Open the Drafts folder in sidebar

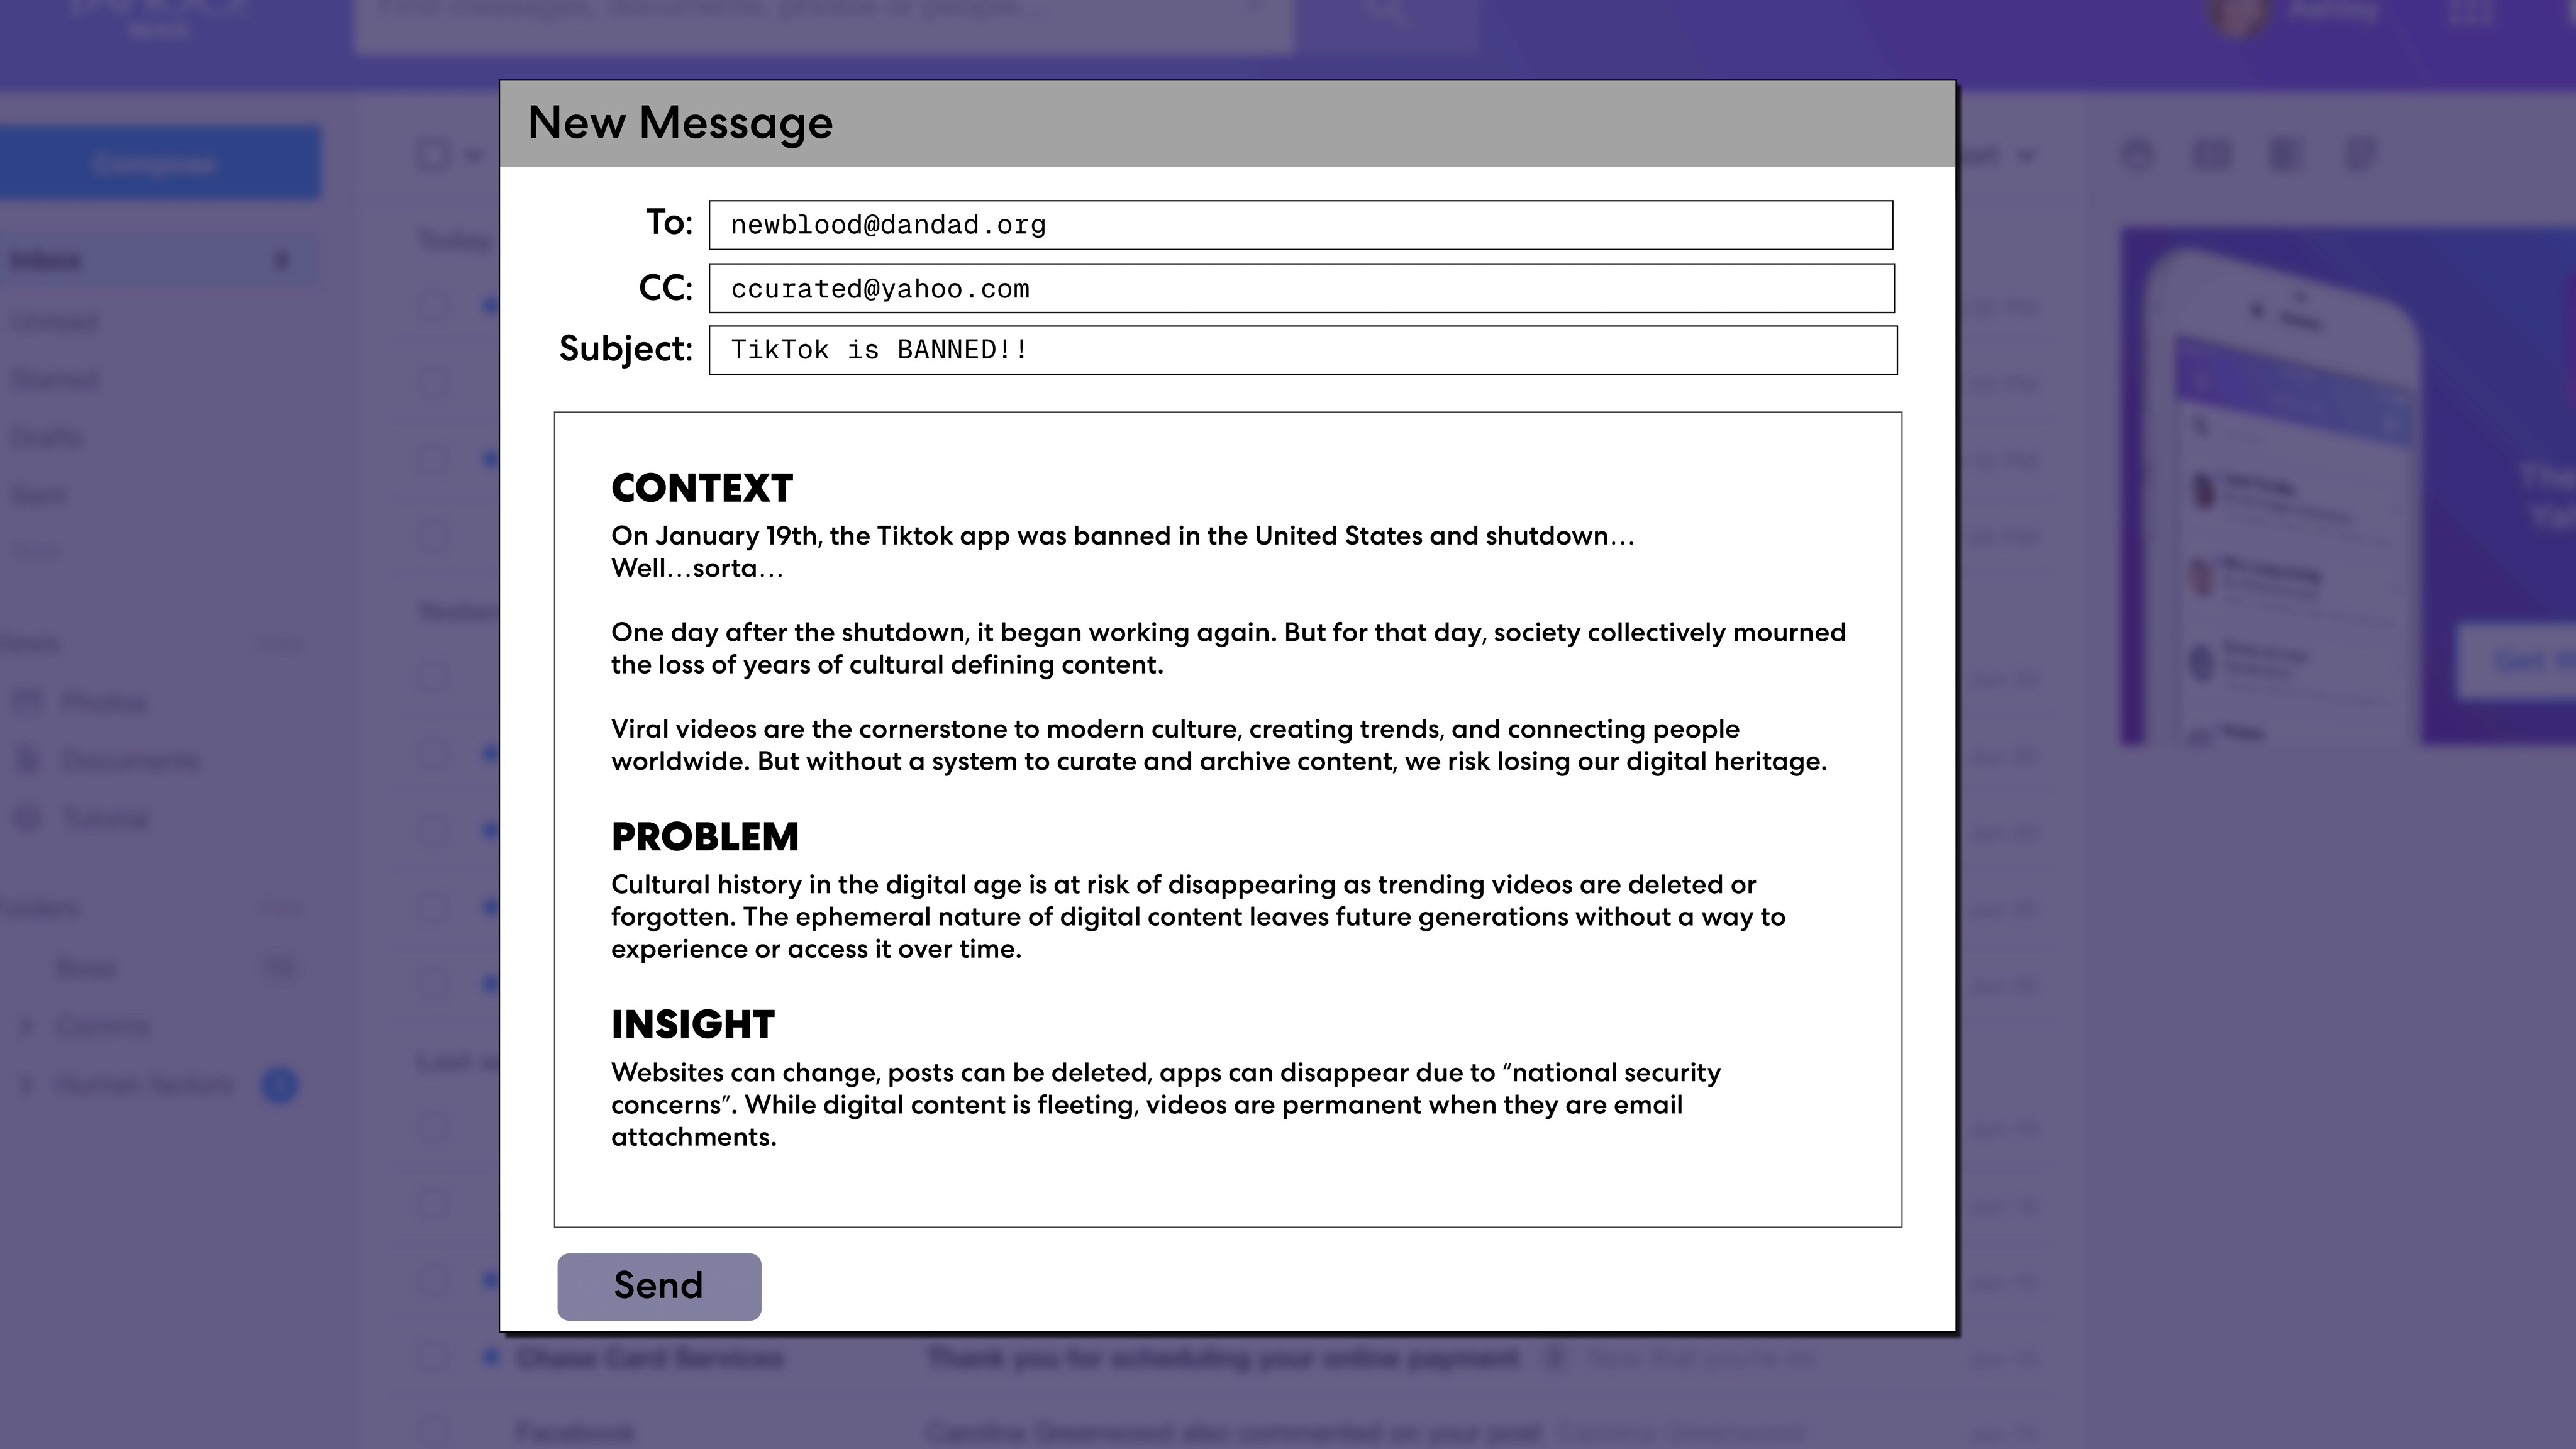pos(46,438)
